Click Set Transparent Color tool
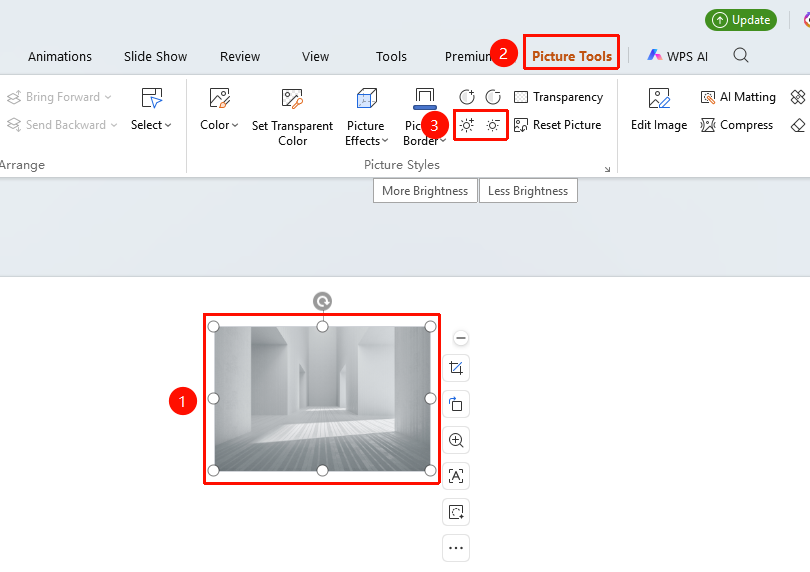The height and width of the screenshot is (572, 810). 292,117
